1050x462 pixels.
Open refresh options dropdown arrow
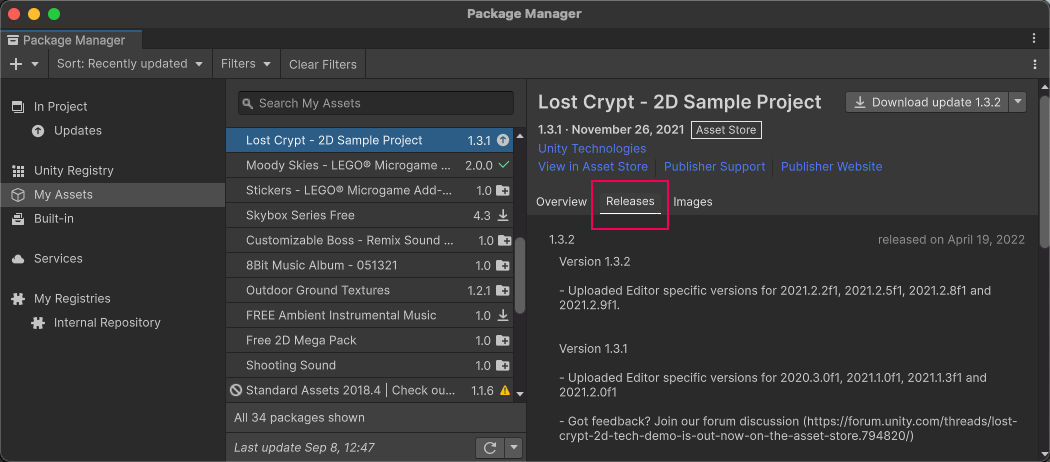pyautogui.click(x=514, y=448)
